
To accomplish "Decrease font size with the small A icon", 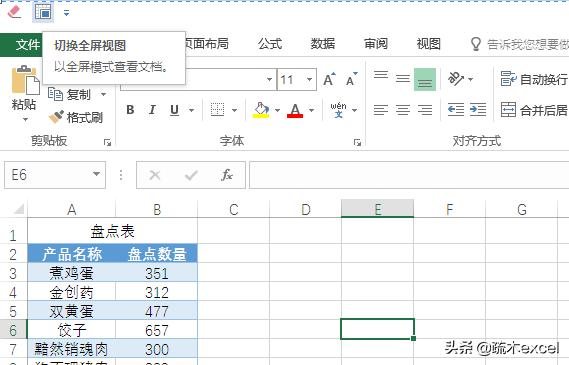I will click(x=351, y=79).
